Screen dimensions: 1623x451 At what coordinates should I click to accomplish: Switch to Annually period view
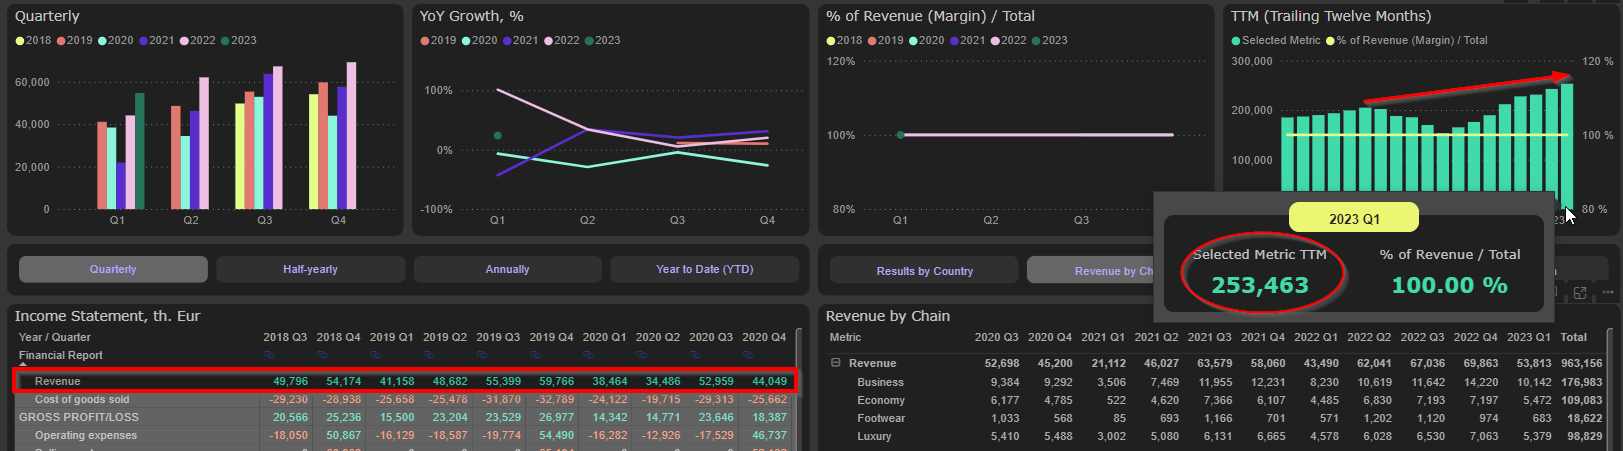(x=507, y=269)
